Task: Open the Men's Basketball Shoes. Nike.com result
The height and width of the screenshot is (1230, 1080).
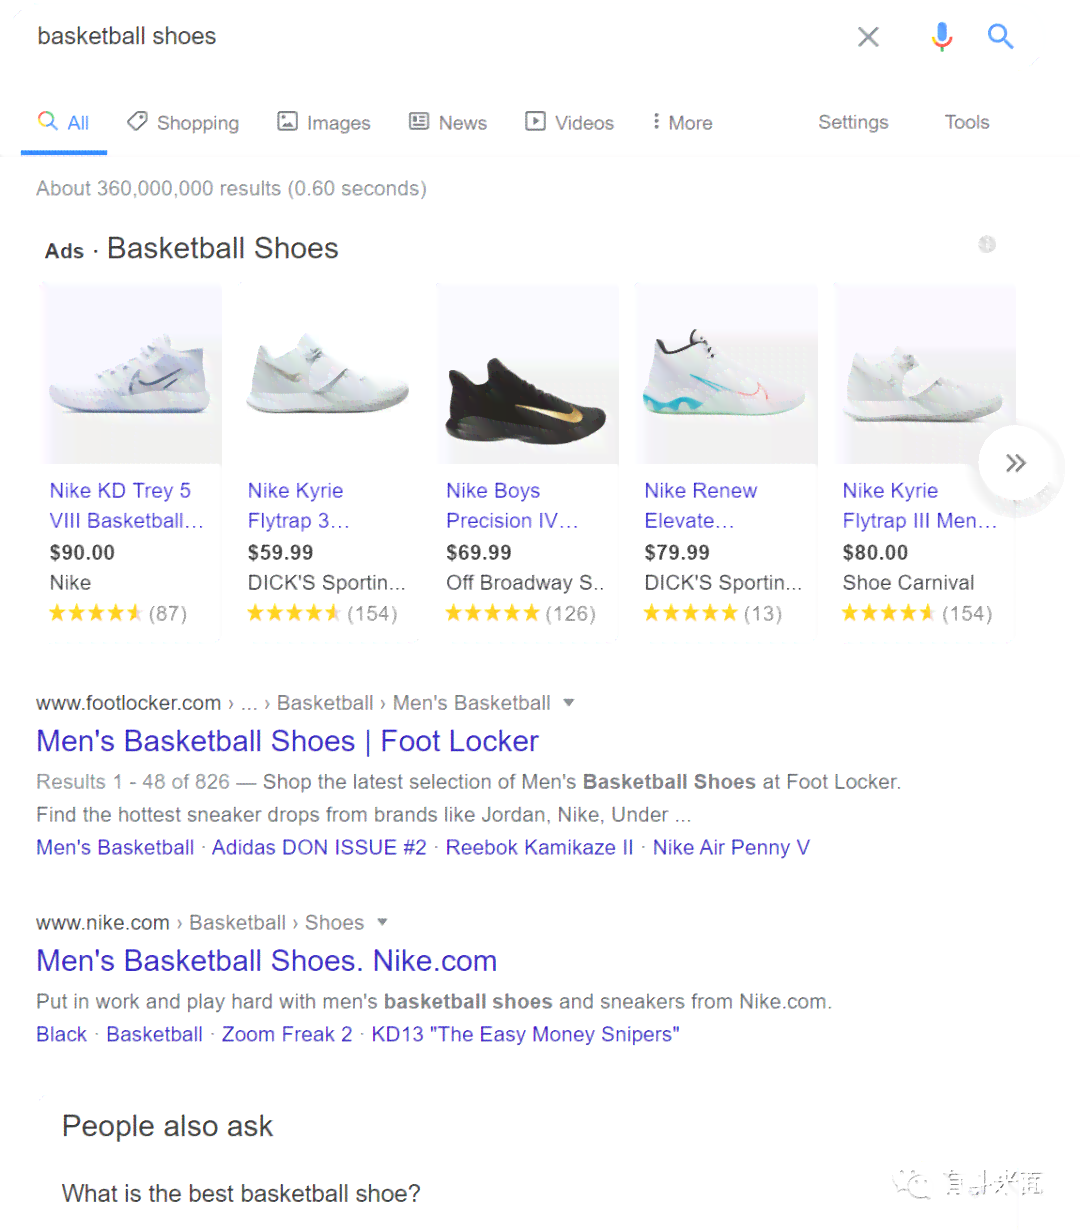Action: point(266,961)
